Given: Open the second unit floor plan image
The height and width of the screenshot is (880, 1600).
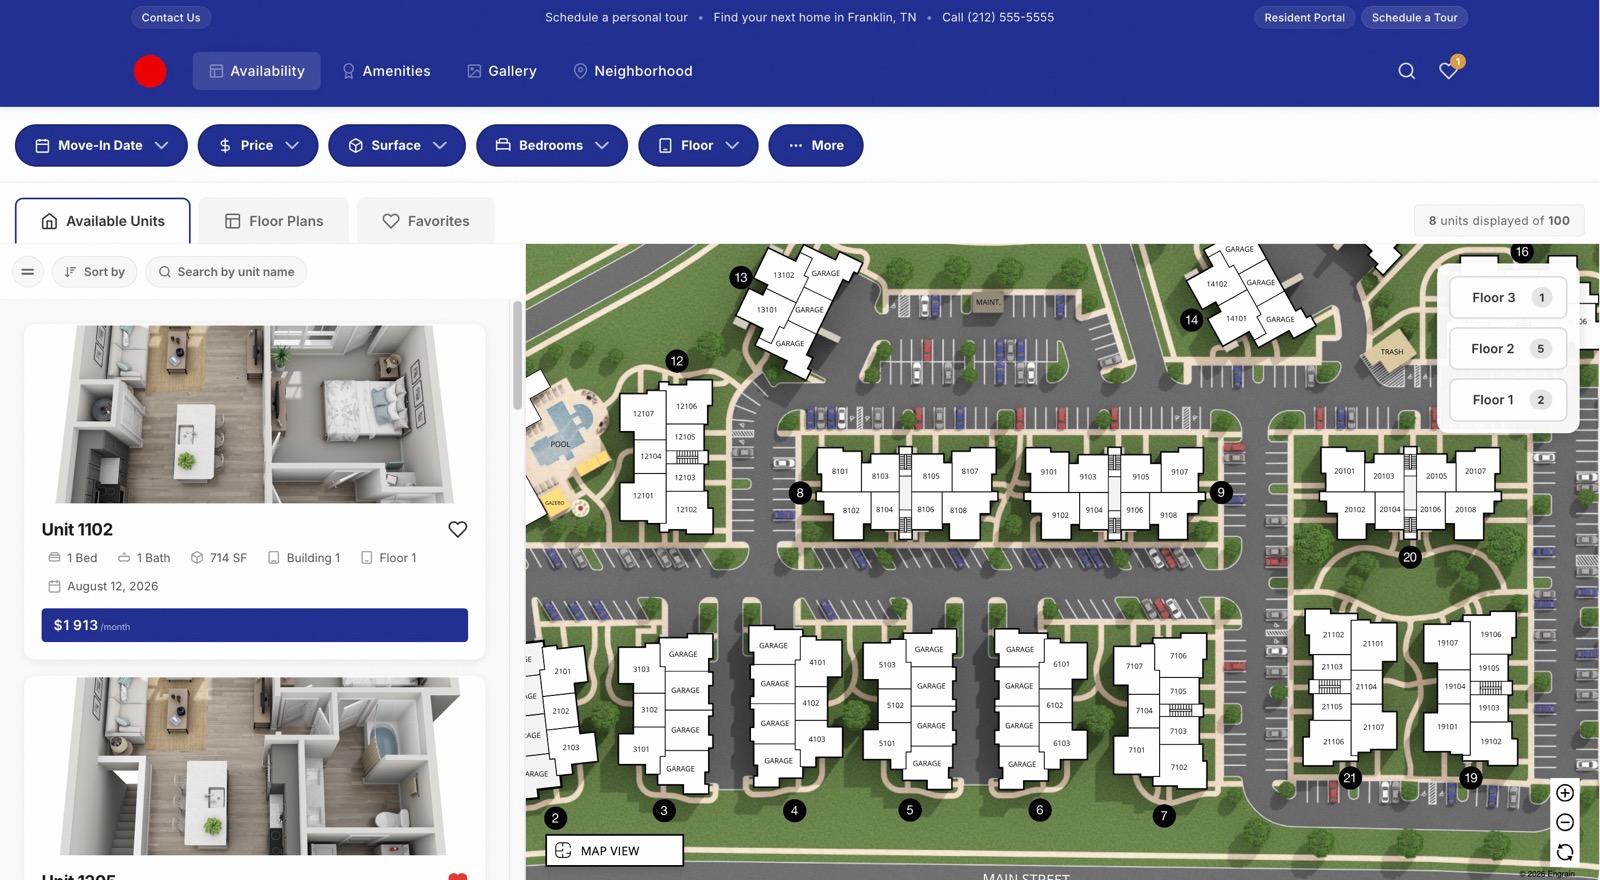Looking at the screenshot, I should [x=255, y=766].
